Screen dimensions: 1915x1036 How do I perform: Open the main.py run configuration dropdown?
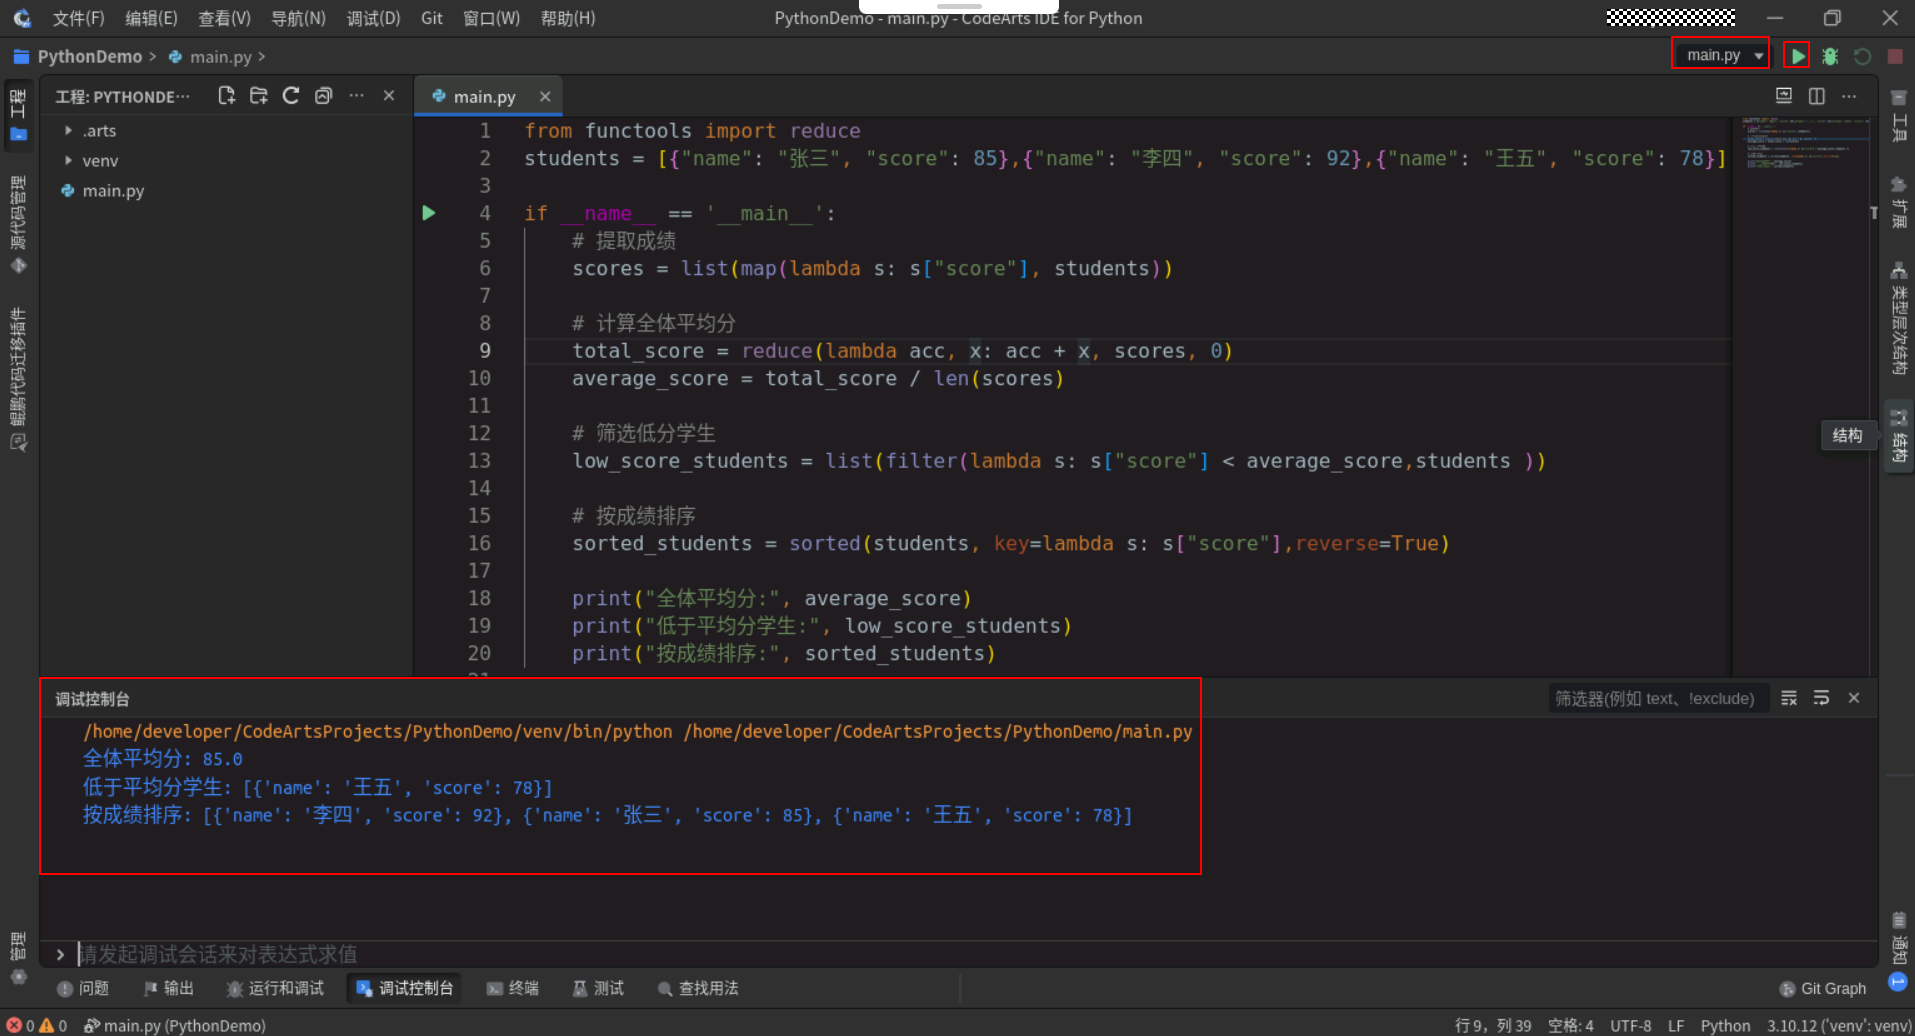tap(1721, 55)
